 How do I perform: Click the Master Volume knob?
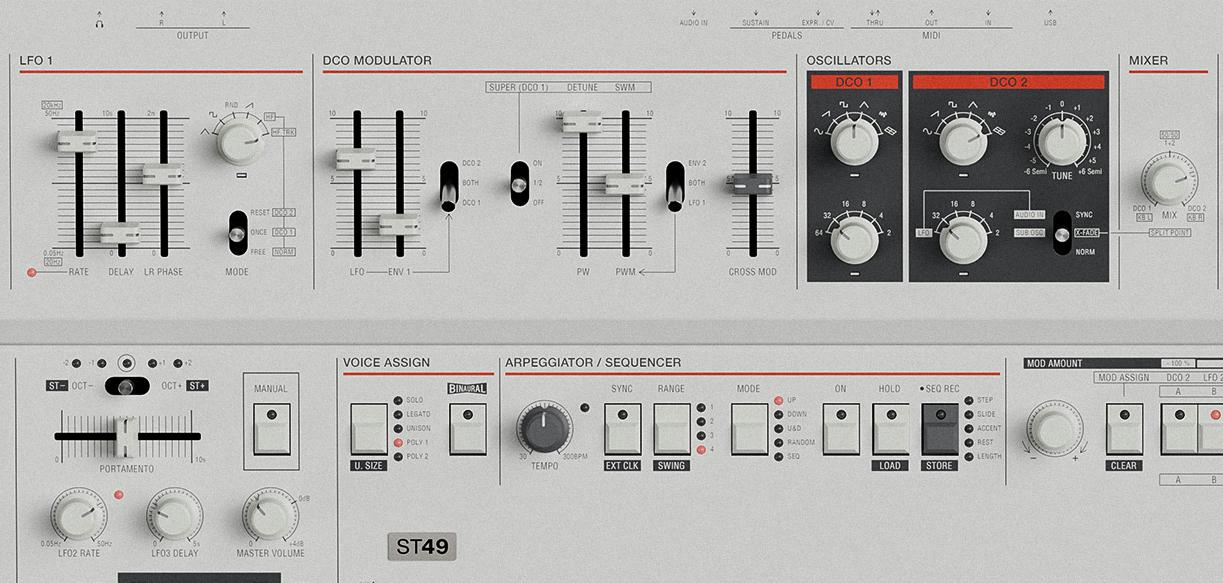(268, 516)
